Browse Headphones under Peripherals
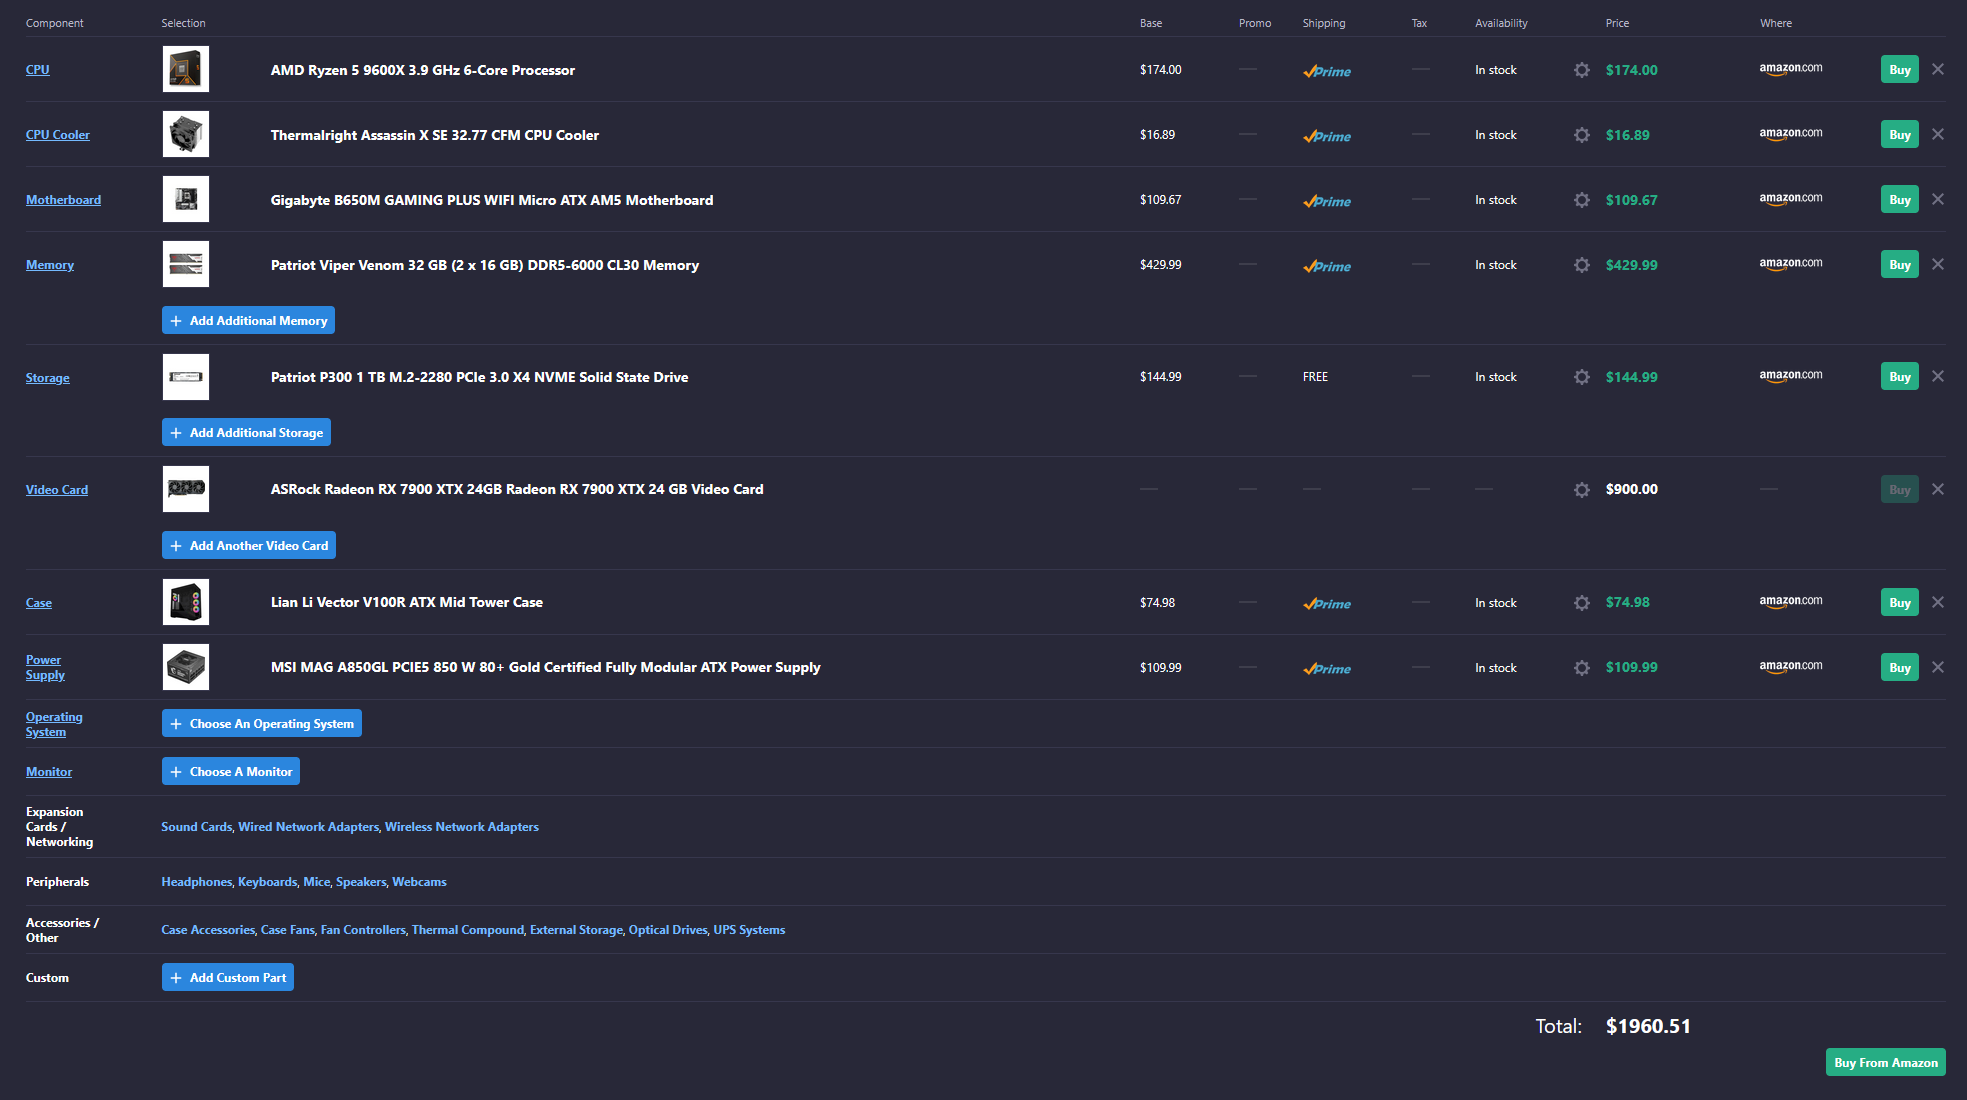 pyautogui.click(x=197, y=882)
